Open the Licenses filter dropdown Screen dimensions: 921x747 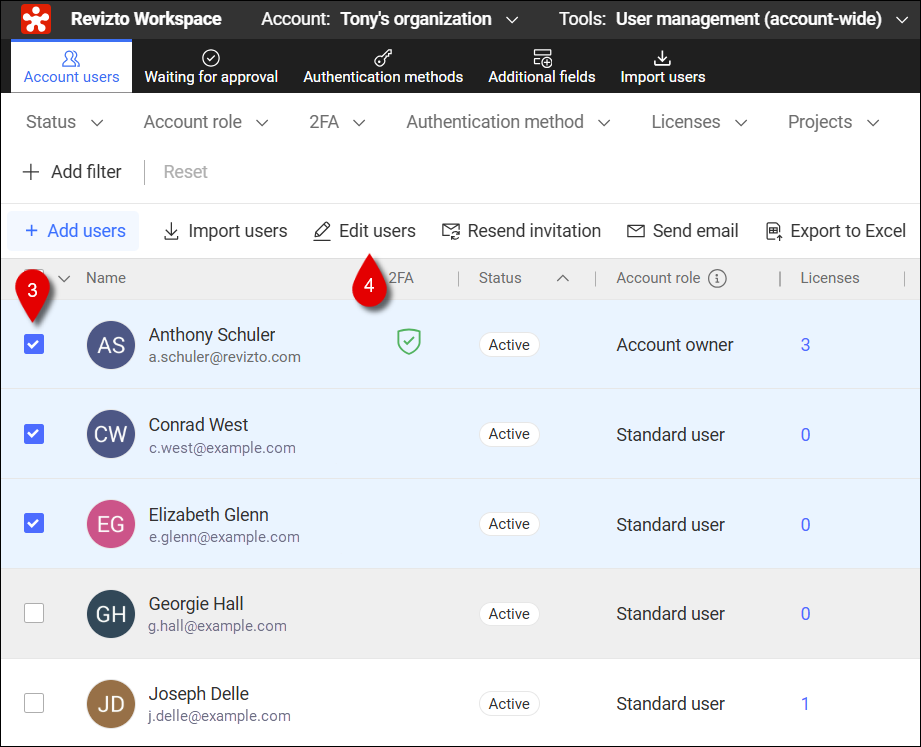699,122
